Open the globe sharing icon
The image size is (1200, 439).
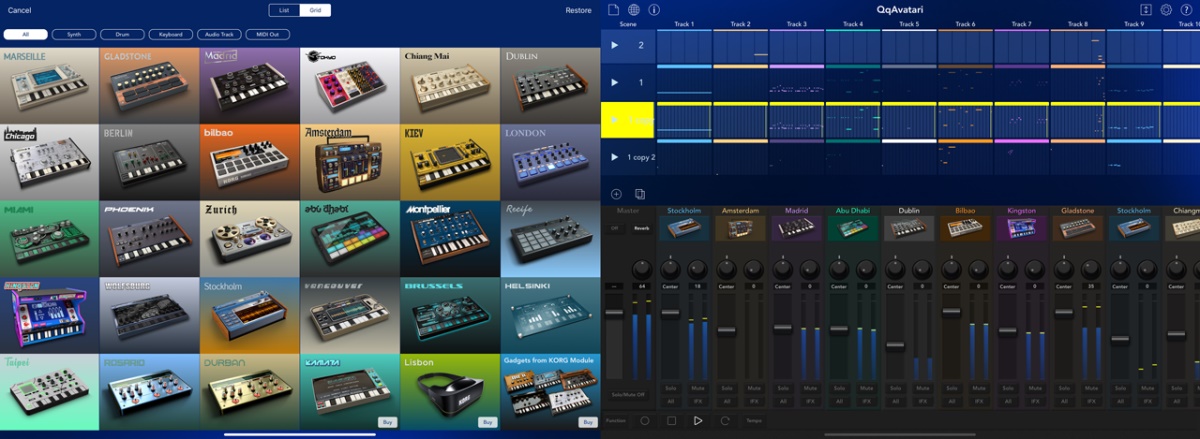tap(634, 10)
